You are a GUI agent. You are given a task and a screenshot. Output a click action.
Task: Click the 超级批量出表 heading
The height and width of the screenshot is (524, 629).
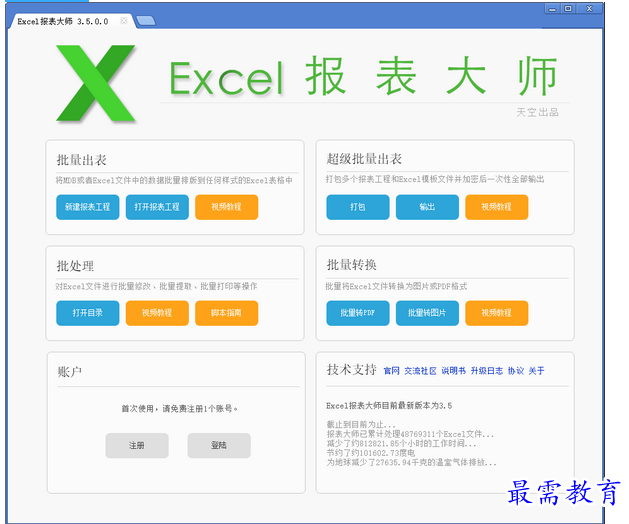(x=364, y=159)
